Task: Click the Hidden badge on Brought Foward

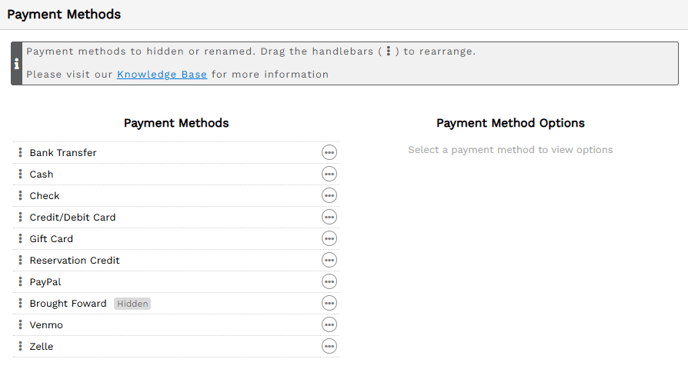Action: click(x=133, y=304)
